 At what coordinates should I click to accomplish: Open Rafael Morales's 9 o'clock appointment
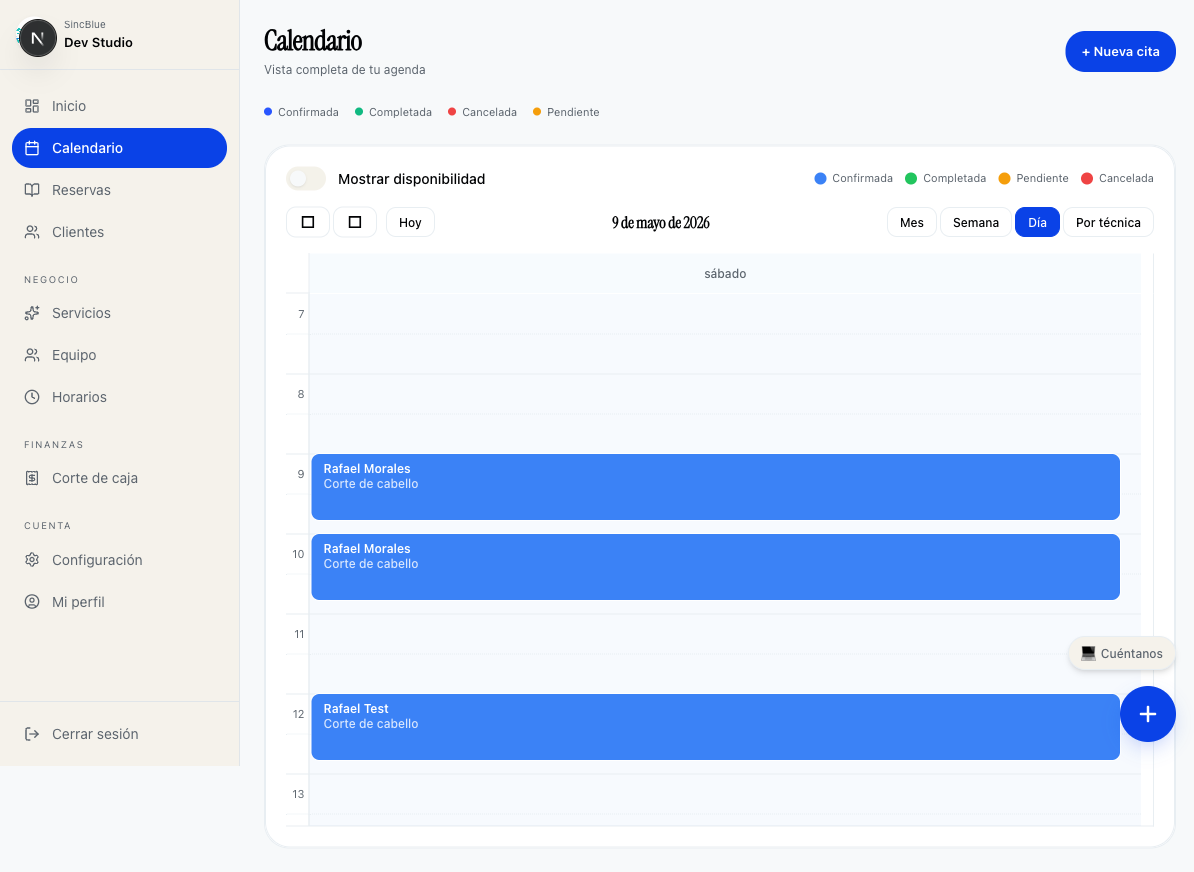coord(715,487)
